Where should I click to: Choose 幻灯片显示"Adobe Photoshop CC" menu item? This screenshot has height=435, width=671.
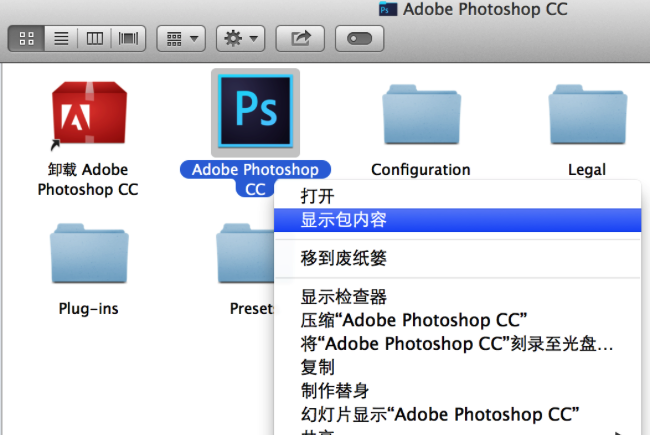click(x=457, y=414)
